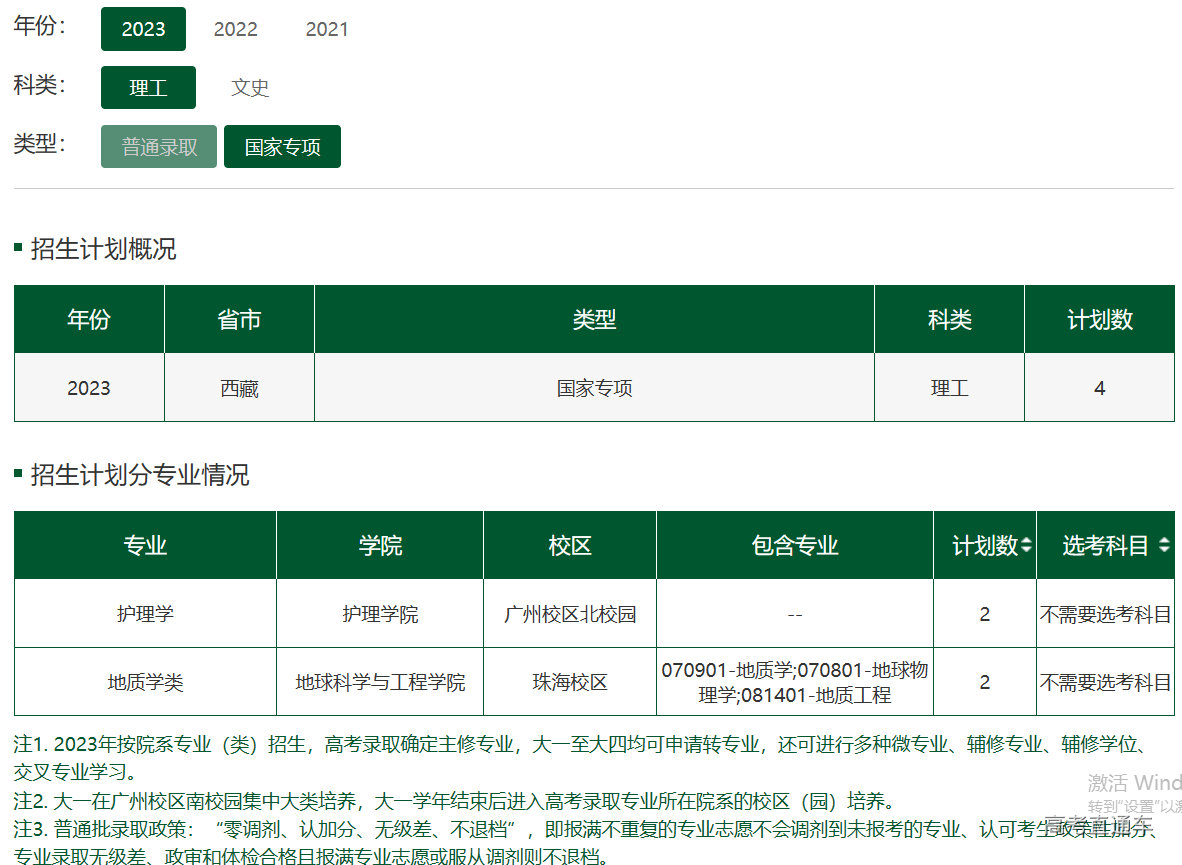Click the 珠海校区 campus cell
This screenshot has width=1182, height=865.
coord(570,683)
